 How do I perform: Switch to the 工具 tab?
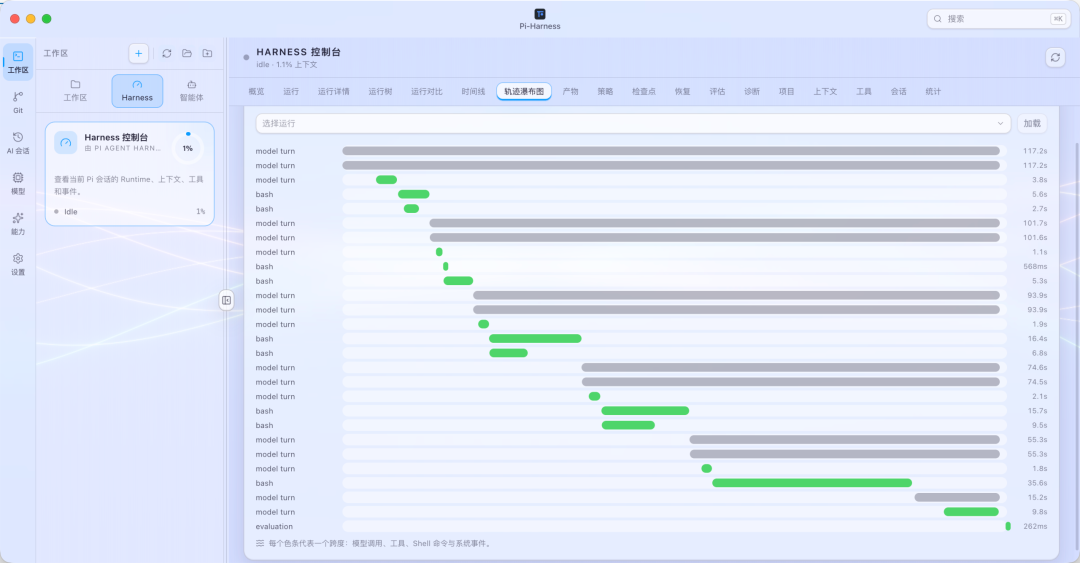pyautogui.click(x=864, y=92)
